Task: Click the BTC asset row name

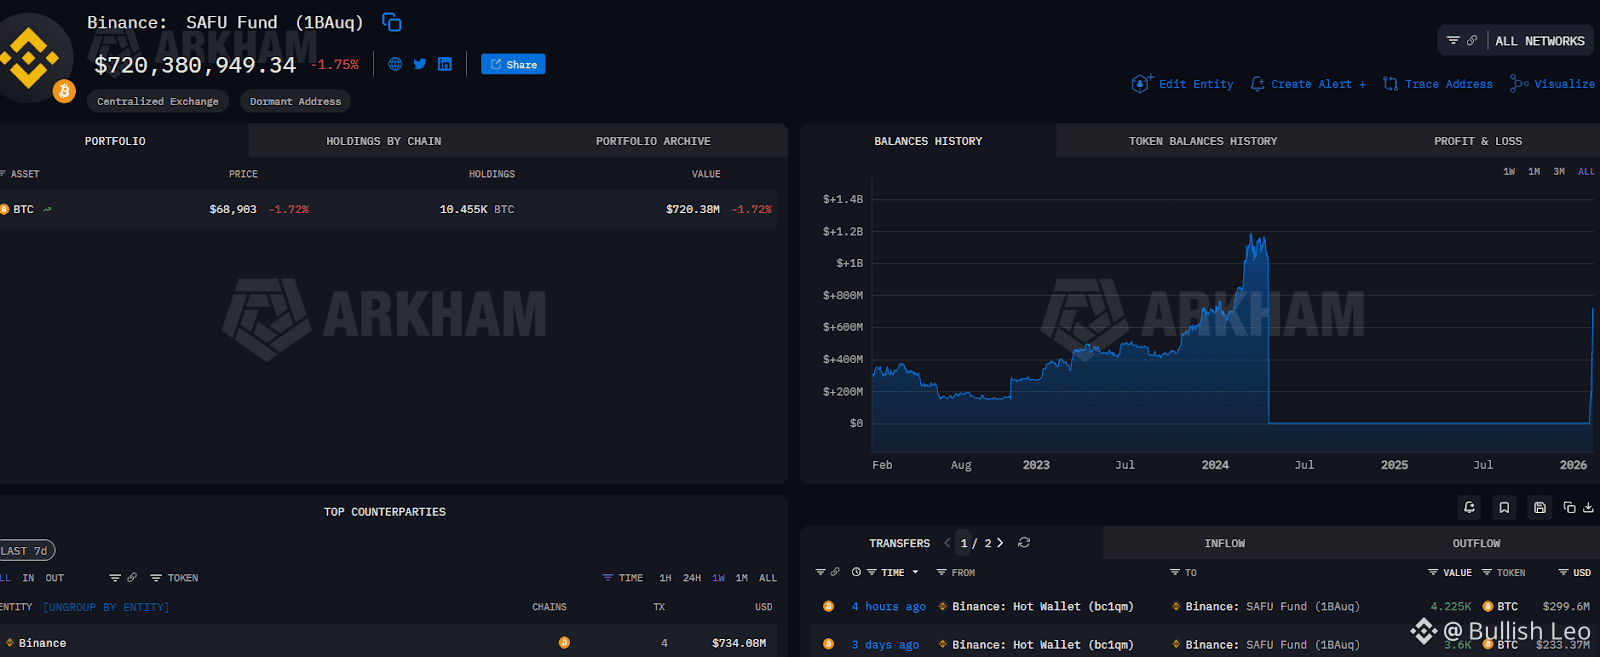Action: [x=23, y=209]
